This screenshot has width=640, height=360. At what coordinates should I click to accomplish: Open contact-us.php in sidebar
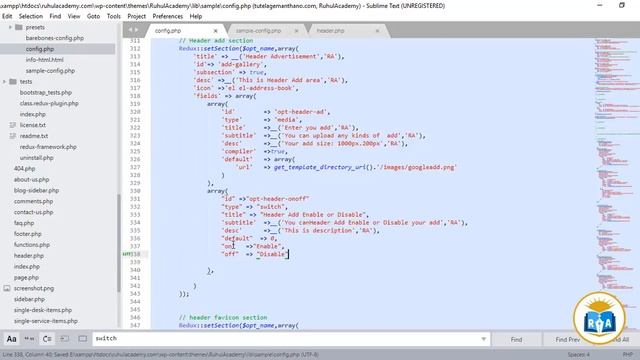tap(33, 212)
